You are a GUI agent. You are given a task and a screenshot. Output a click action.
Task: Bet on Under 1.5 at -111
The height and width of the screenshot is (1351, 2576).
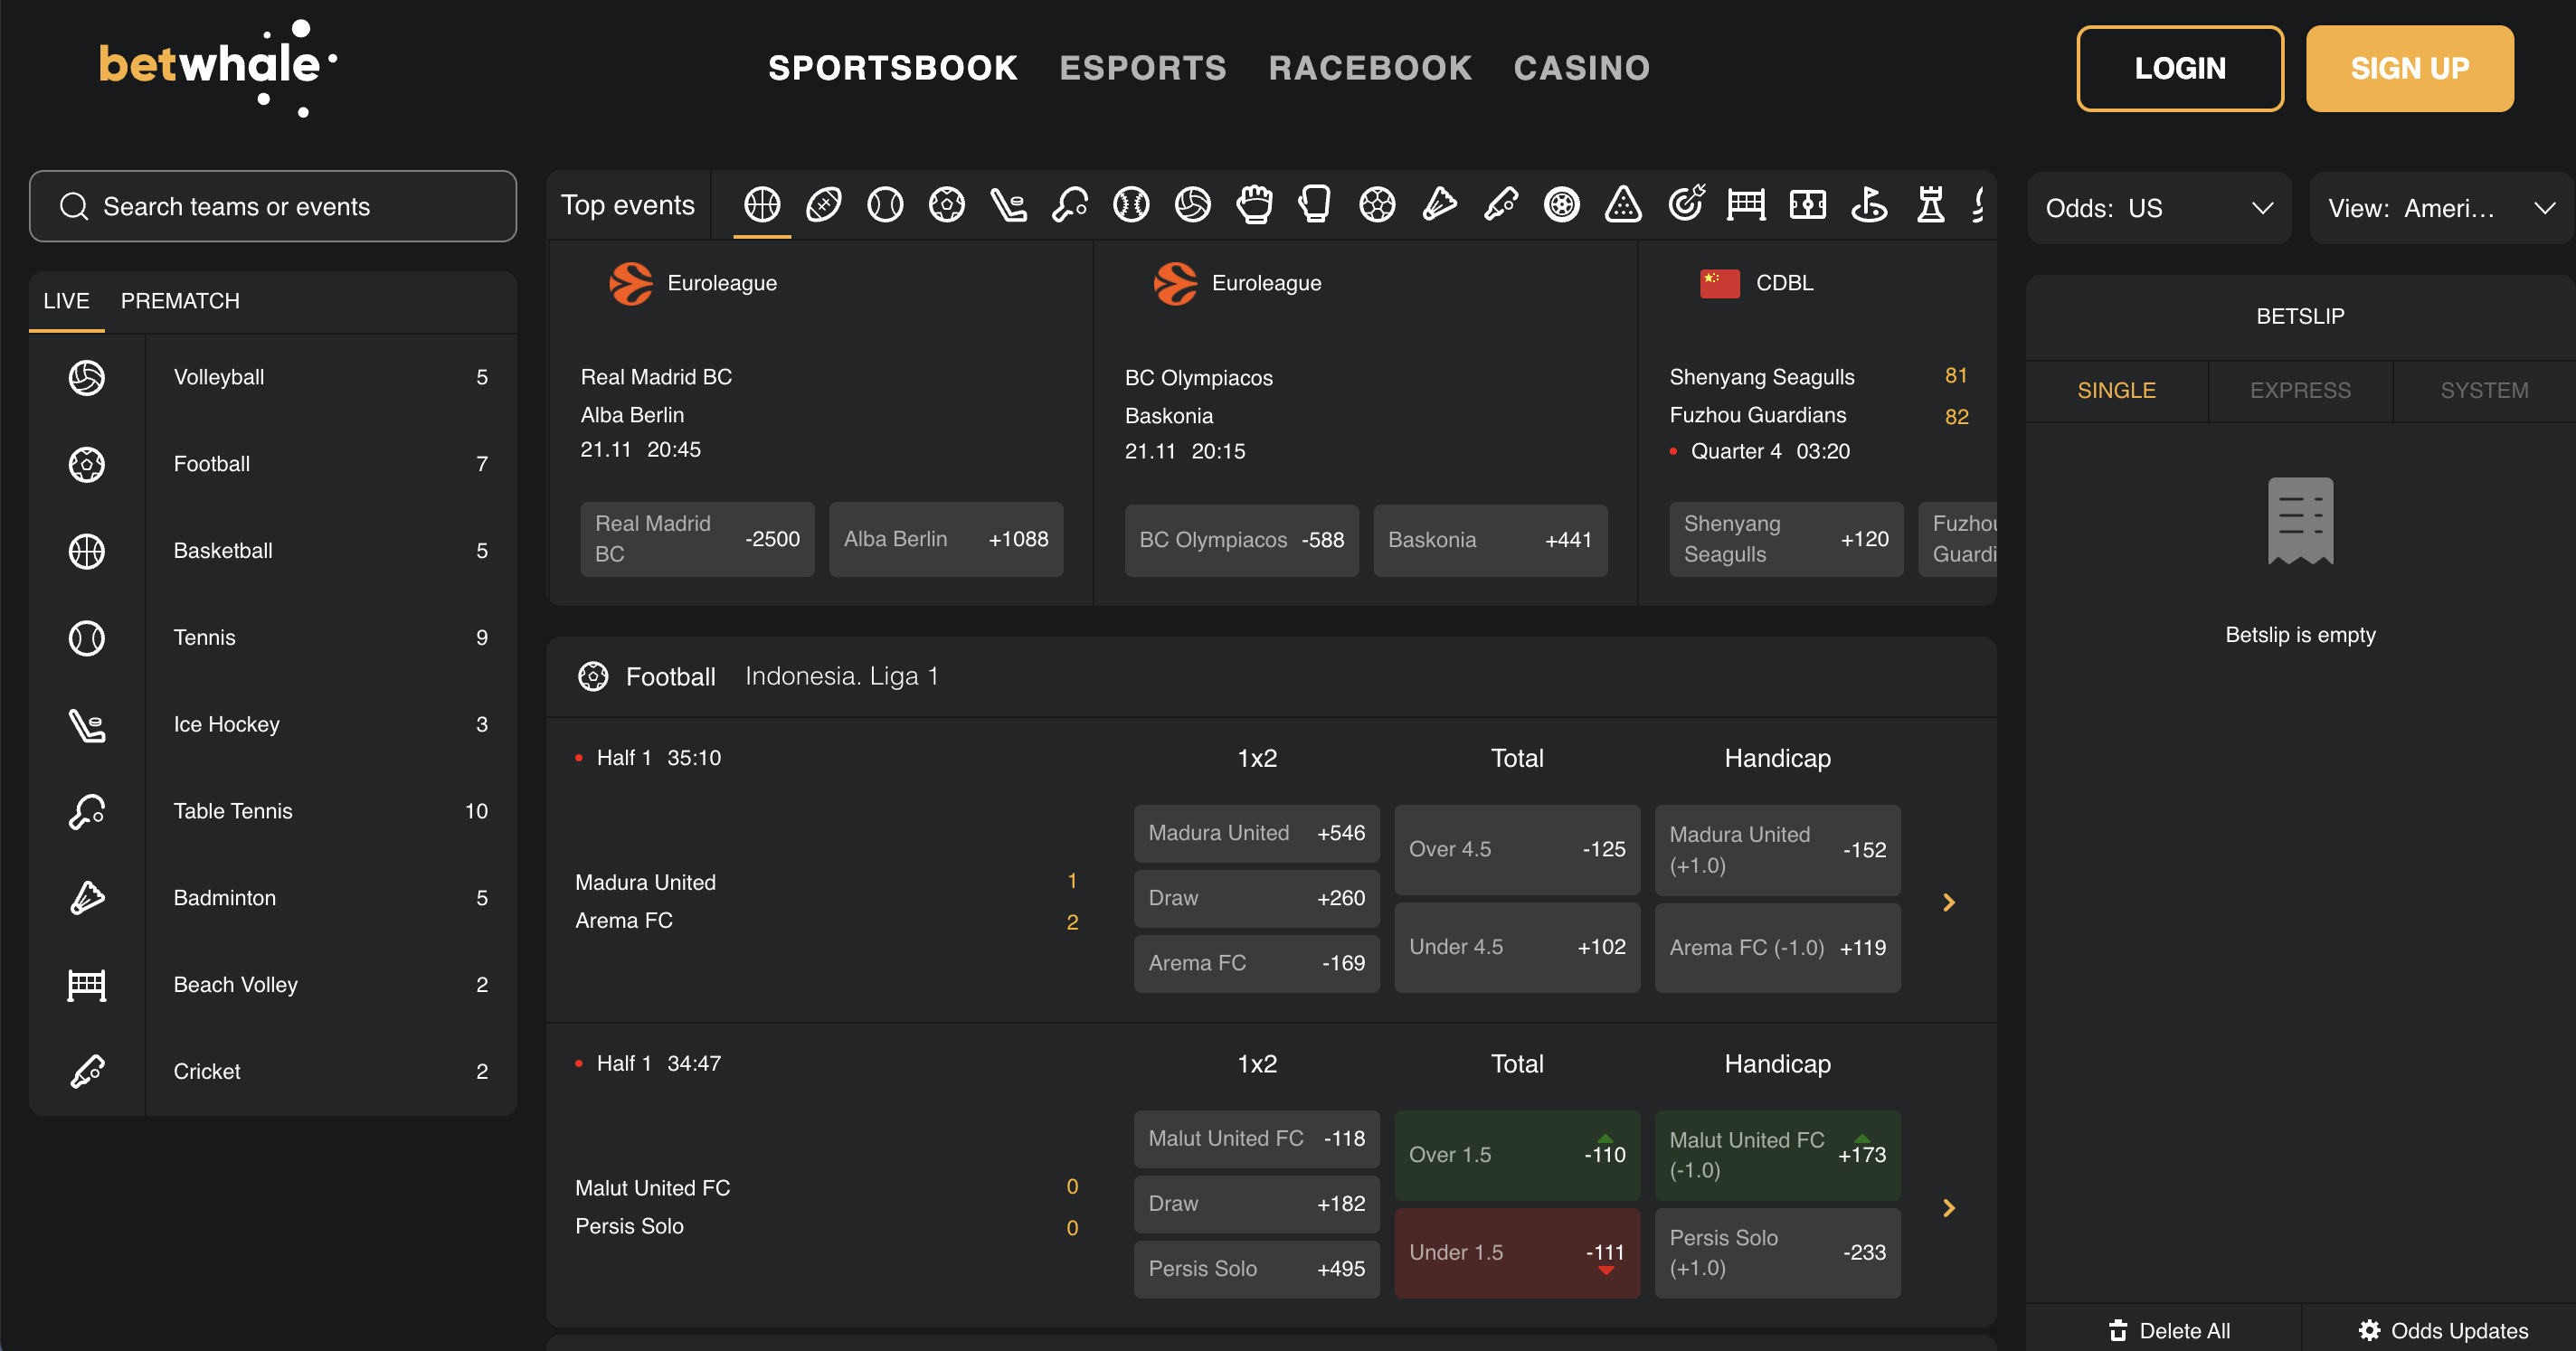coord(1517,1253)
